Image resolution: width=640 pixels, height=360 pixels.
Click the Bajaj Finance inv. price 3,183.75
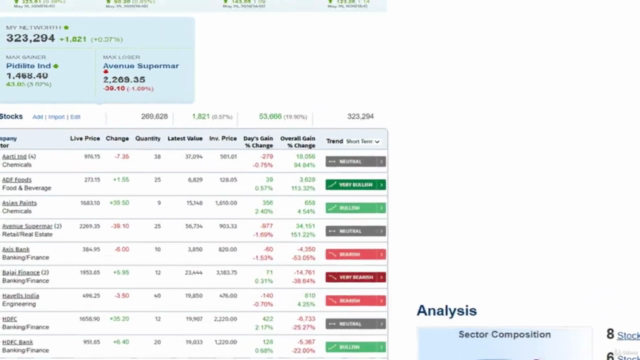(227, 273)
